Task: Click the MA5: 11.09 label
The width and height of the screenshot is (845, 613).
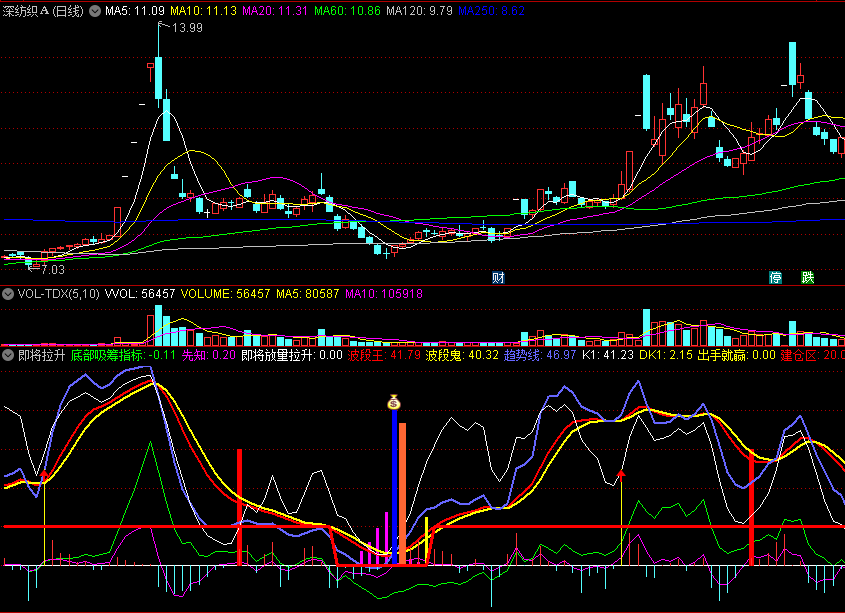Action: [135, 11]
